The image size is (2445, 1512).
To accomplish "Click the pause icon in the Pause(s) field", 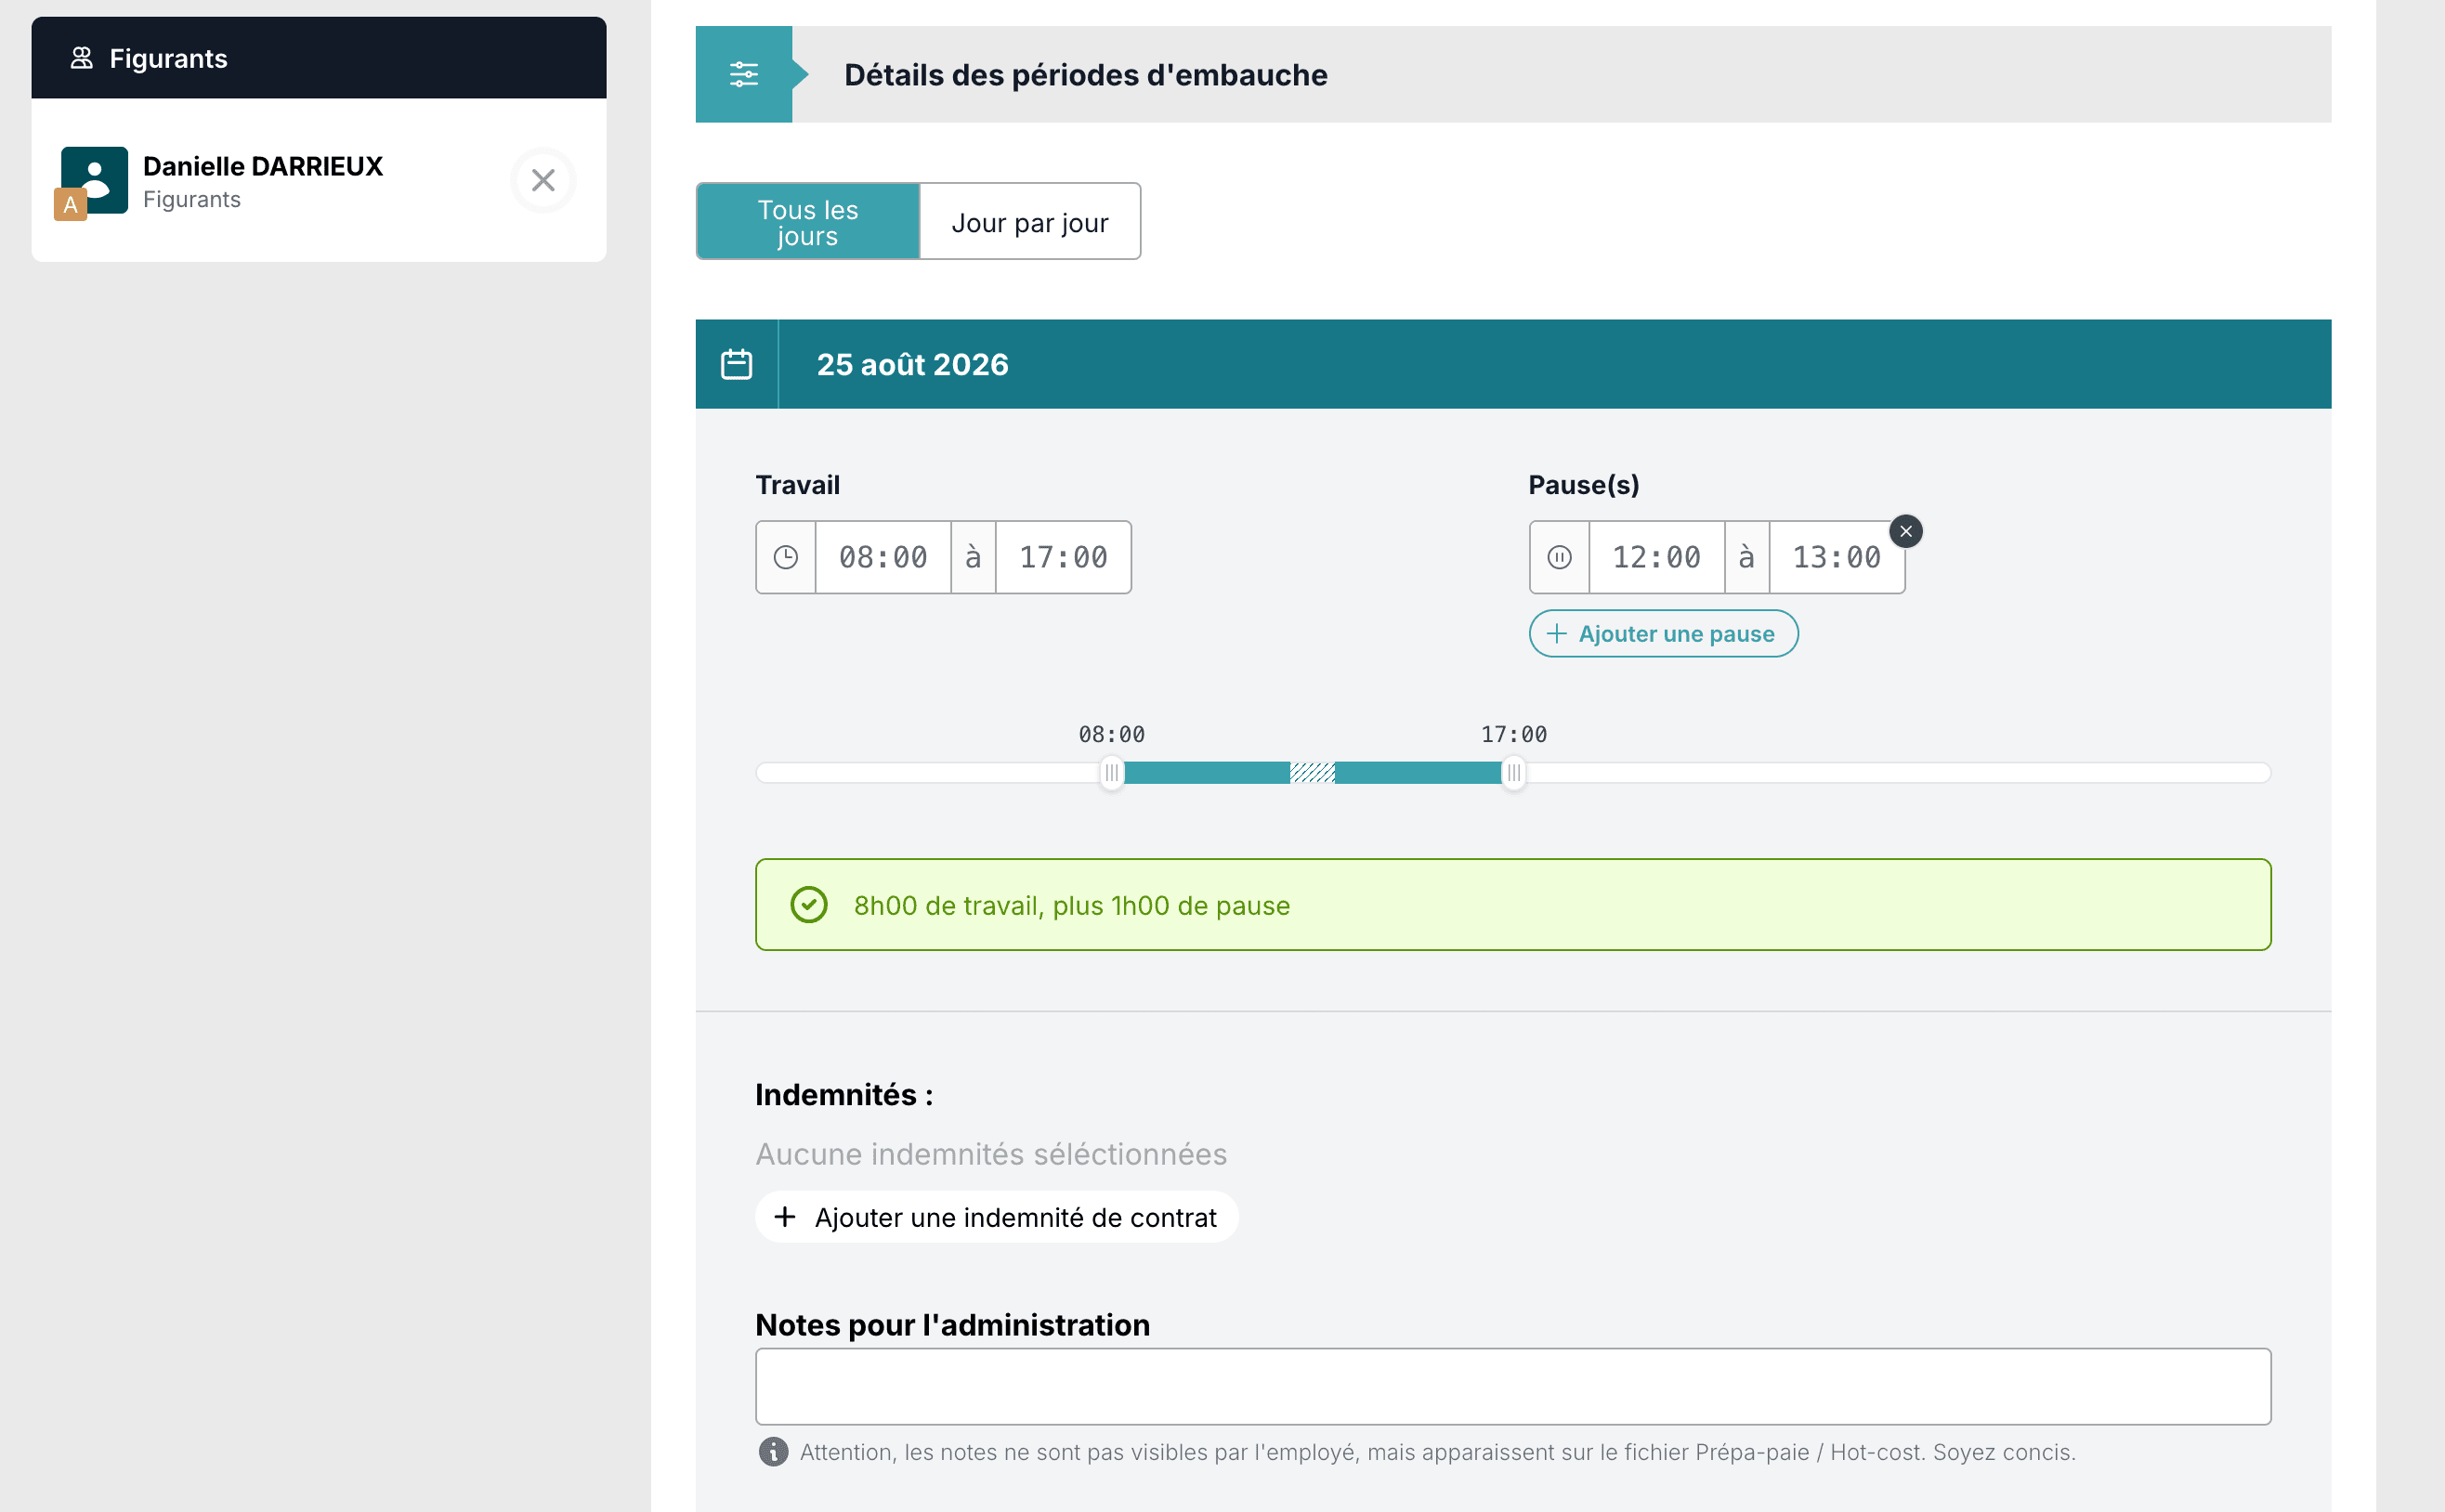I will click(x=1559, y=557).
